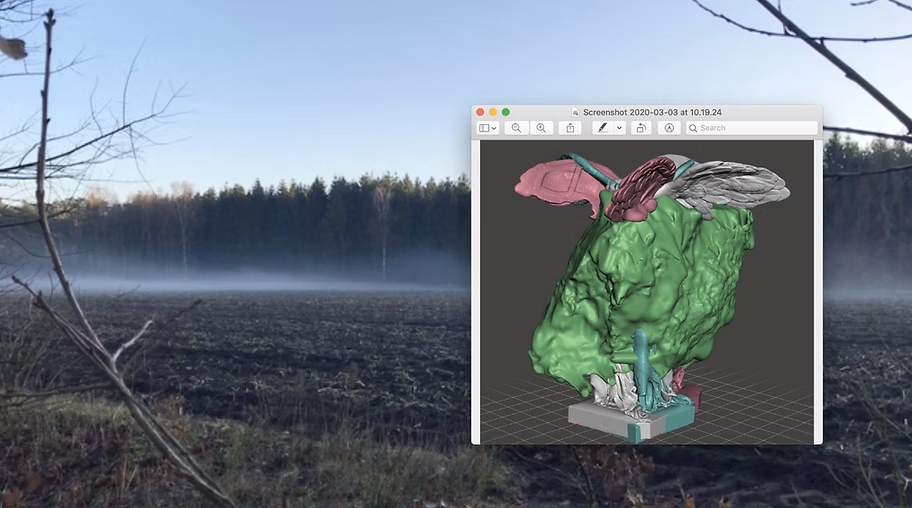Select the highlight pen tool
The image size is (912, 508).
[603, 128]
